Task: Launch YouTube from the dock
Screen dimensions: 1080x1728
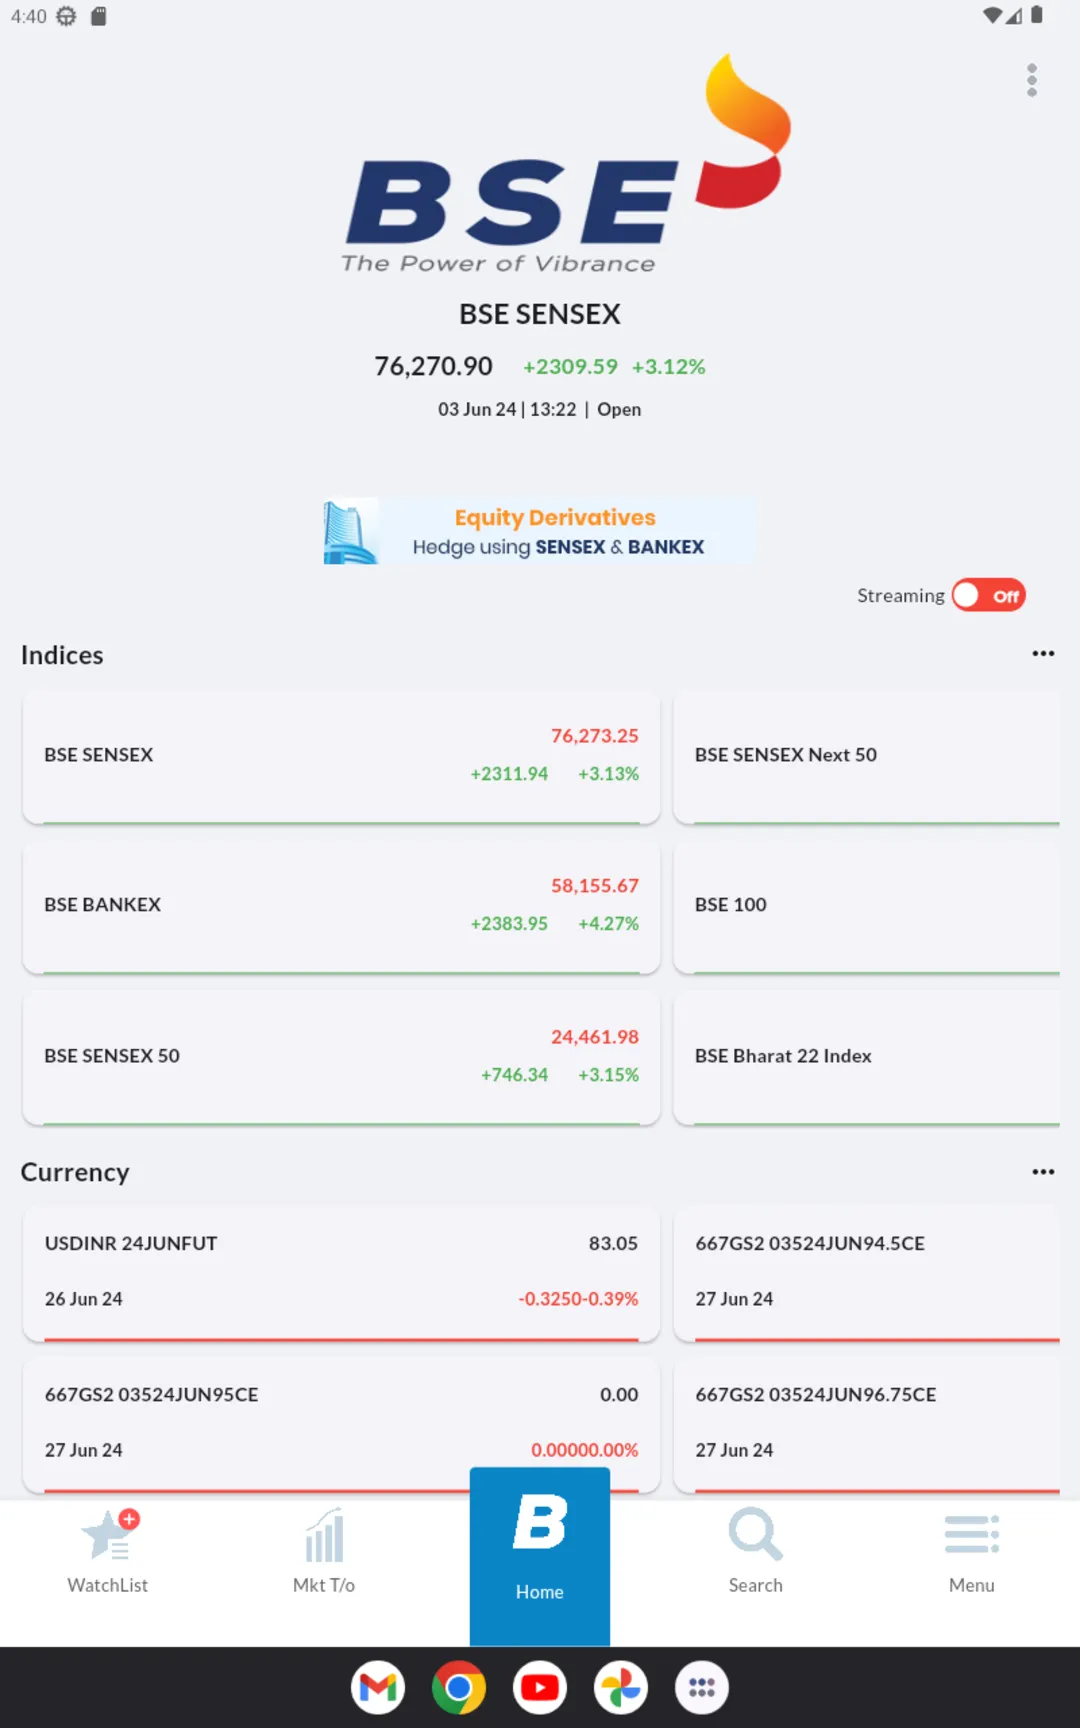Action: point(540,1687)
